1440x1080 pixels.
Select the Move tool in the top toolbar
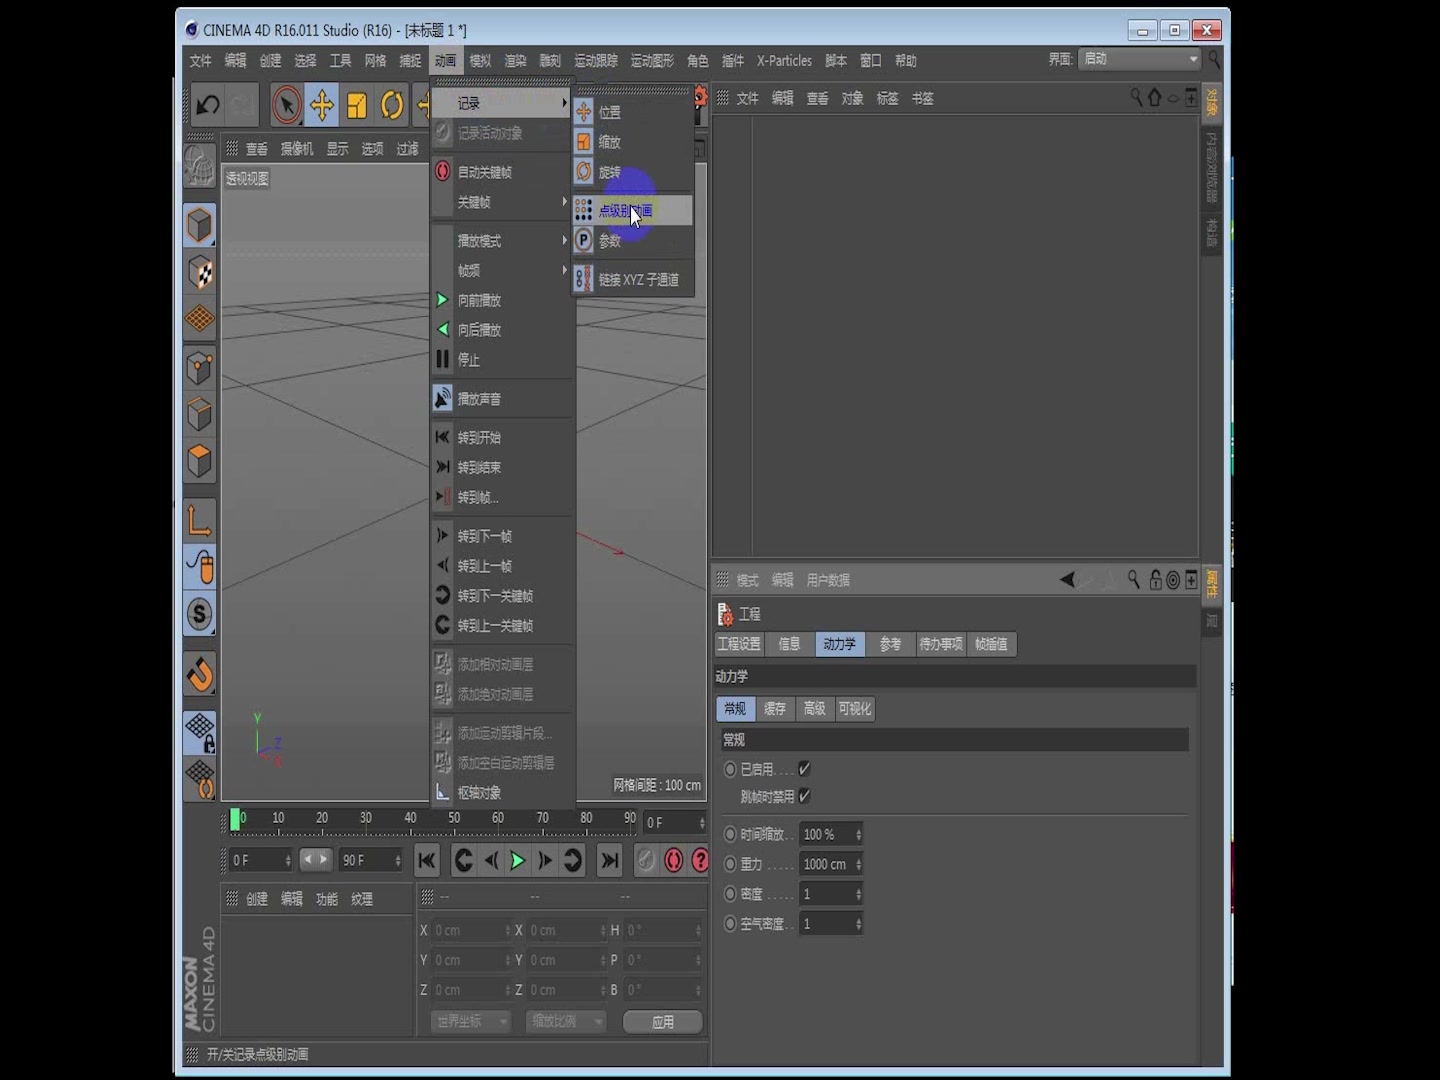point(321,104)
